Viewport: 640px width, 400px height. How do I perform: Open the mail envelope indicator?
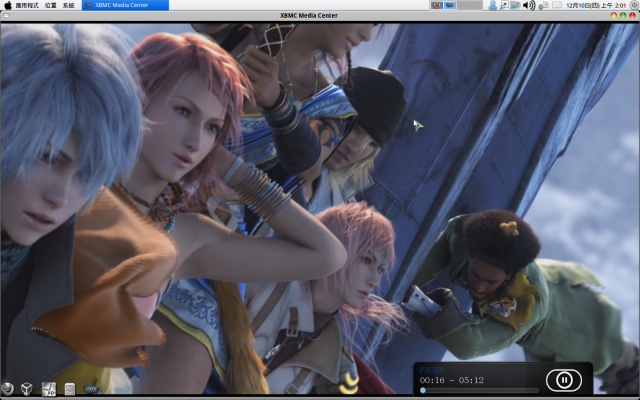tap(557, 5)
